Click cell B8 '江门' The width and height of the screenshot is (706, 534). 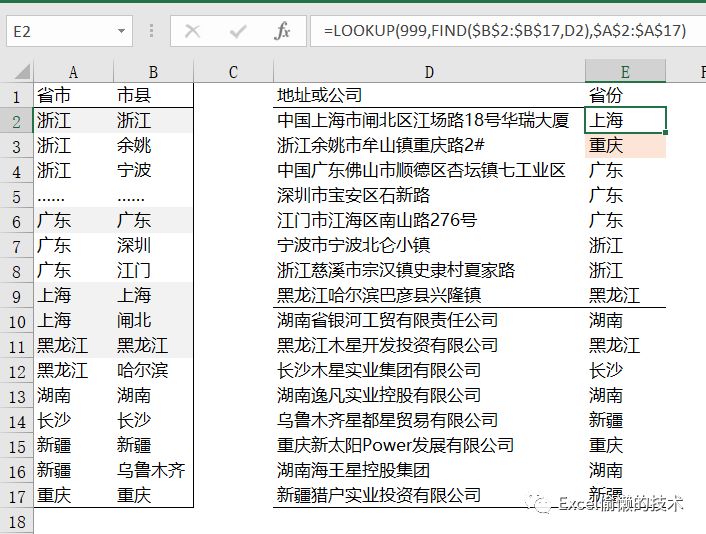[153, 271]
